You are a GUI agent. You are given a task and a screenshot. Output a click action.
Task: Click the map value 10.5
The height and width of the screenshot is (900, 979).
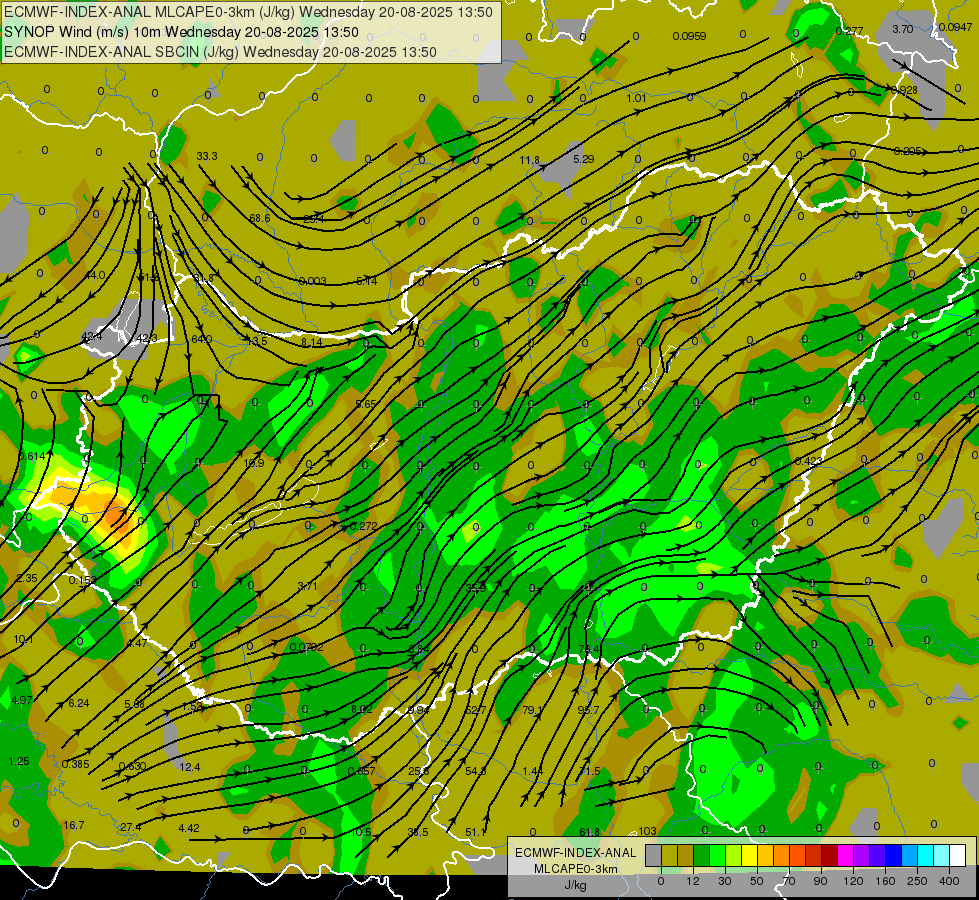[361, 832]
